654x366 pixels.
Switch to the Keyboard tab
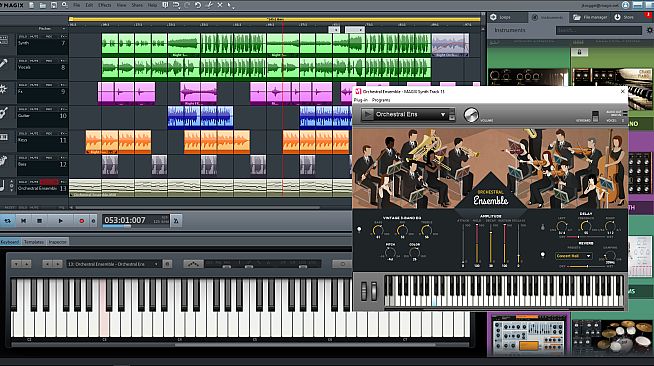(x=10, y=242)
